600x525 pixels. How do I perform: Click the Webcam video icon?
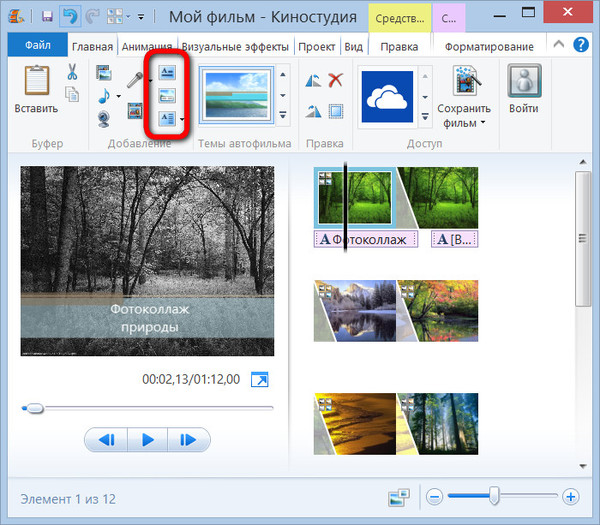coord(105,119)
